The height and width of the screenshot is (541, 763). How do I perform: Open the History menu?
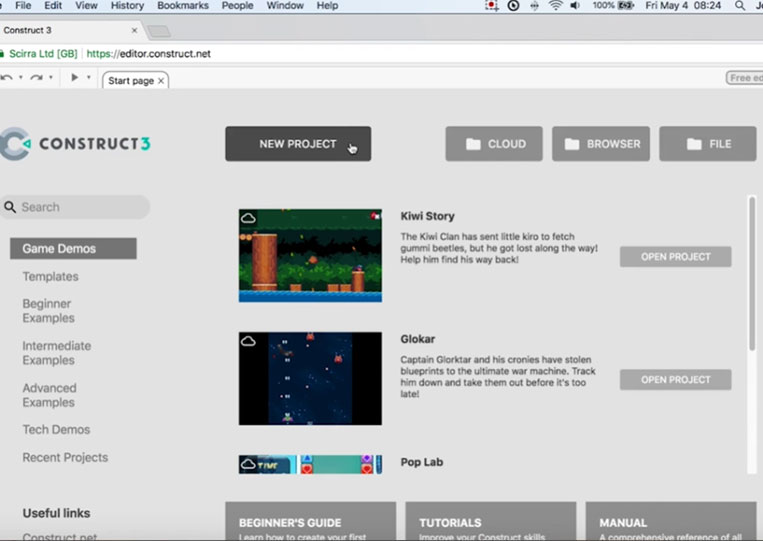(127, 6)
